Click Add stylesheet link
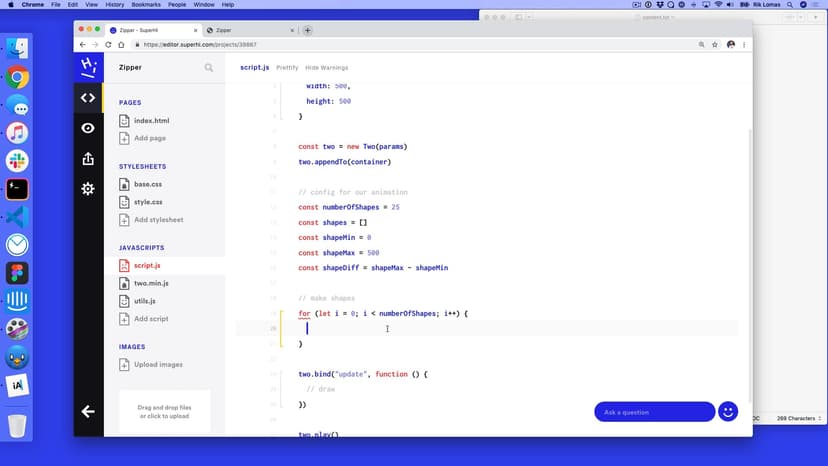Image resolution: width=828 pixels, height=466 pixels. 158,220
